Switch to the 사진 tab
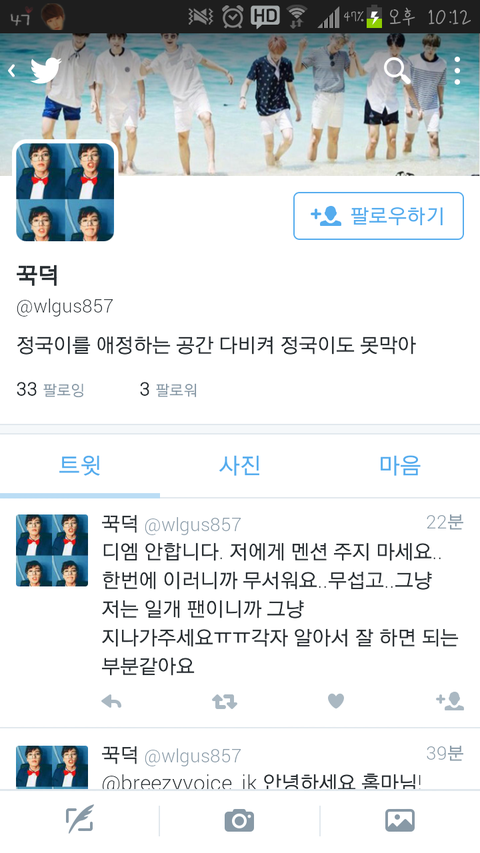Viewport: 480px width, 853px height. (x=240, y=466)
